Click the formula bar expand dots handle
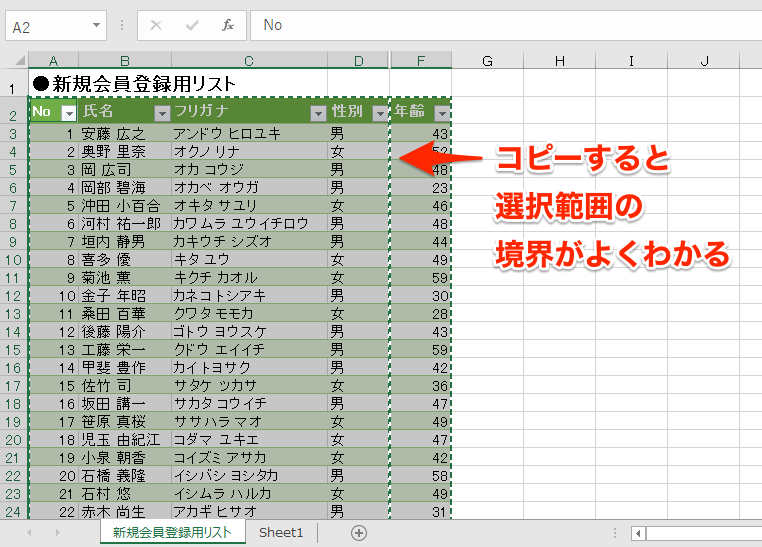This screenshot has height=547, width=762. click(x=122, y=25)
